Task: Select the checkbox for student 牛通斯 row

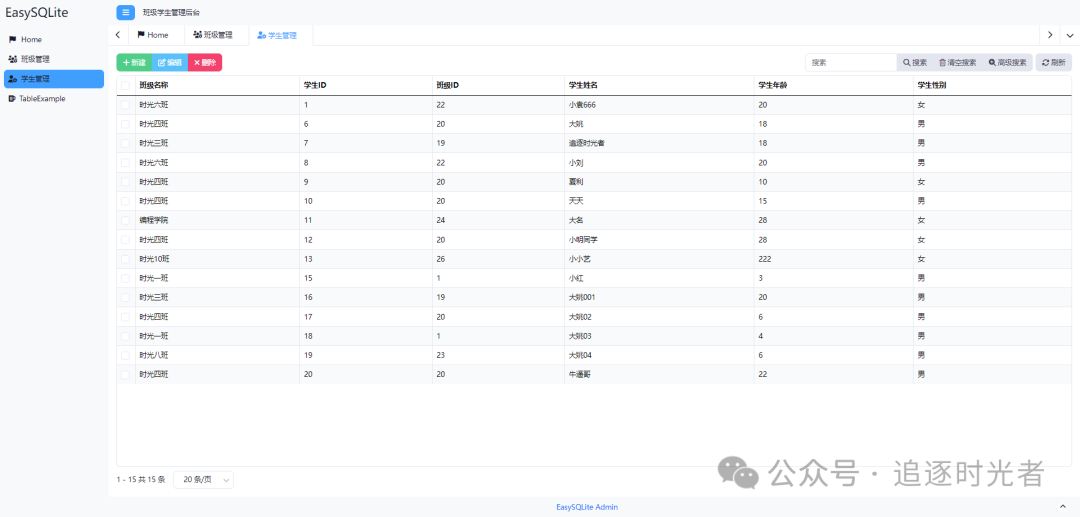Action: (126, 374)
